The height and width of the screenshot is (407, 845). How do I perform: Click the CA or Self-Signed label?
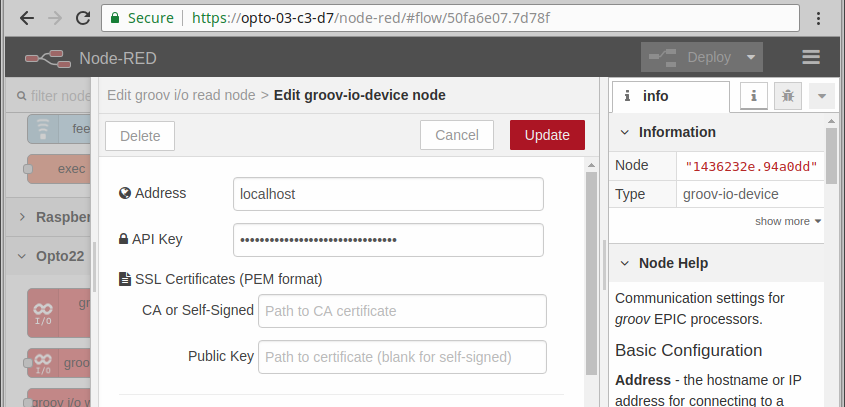pos(198,311)
